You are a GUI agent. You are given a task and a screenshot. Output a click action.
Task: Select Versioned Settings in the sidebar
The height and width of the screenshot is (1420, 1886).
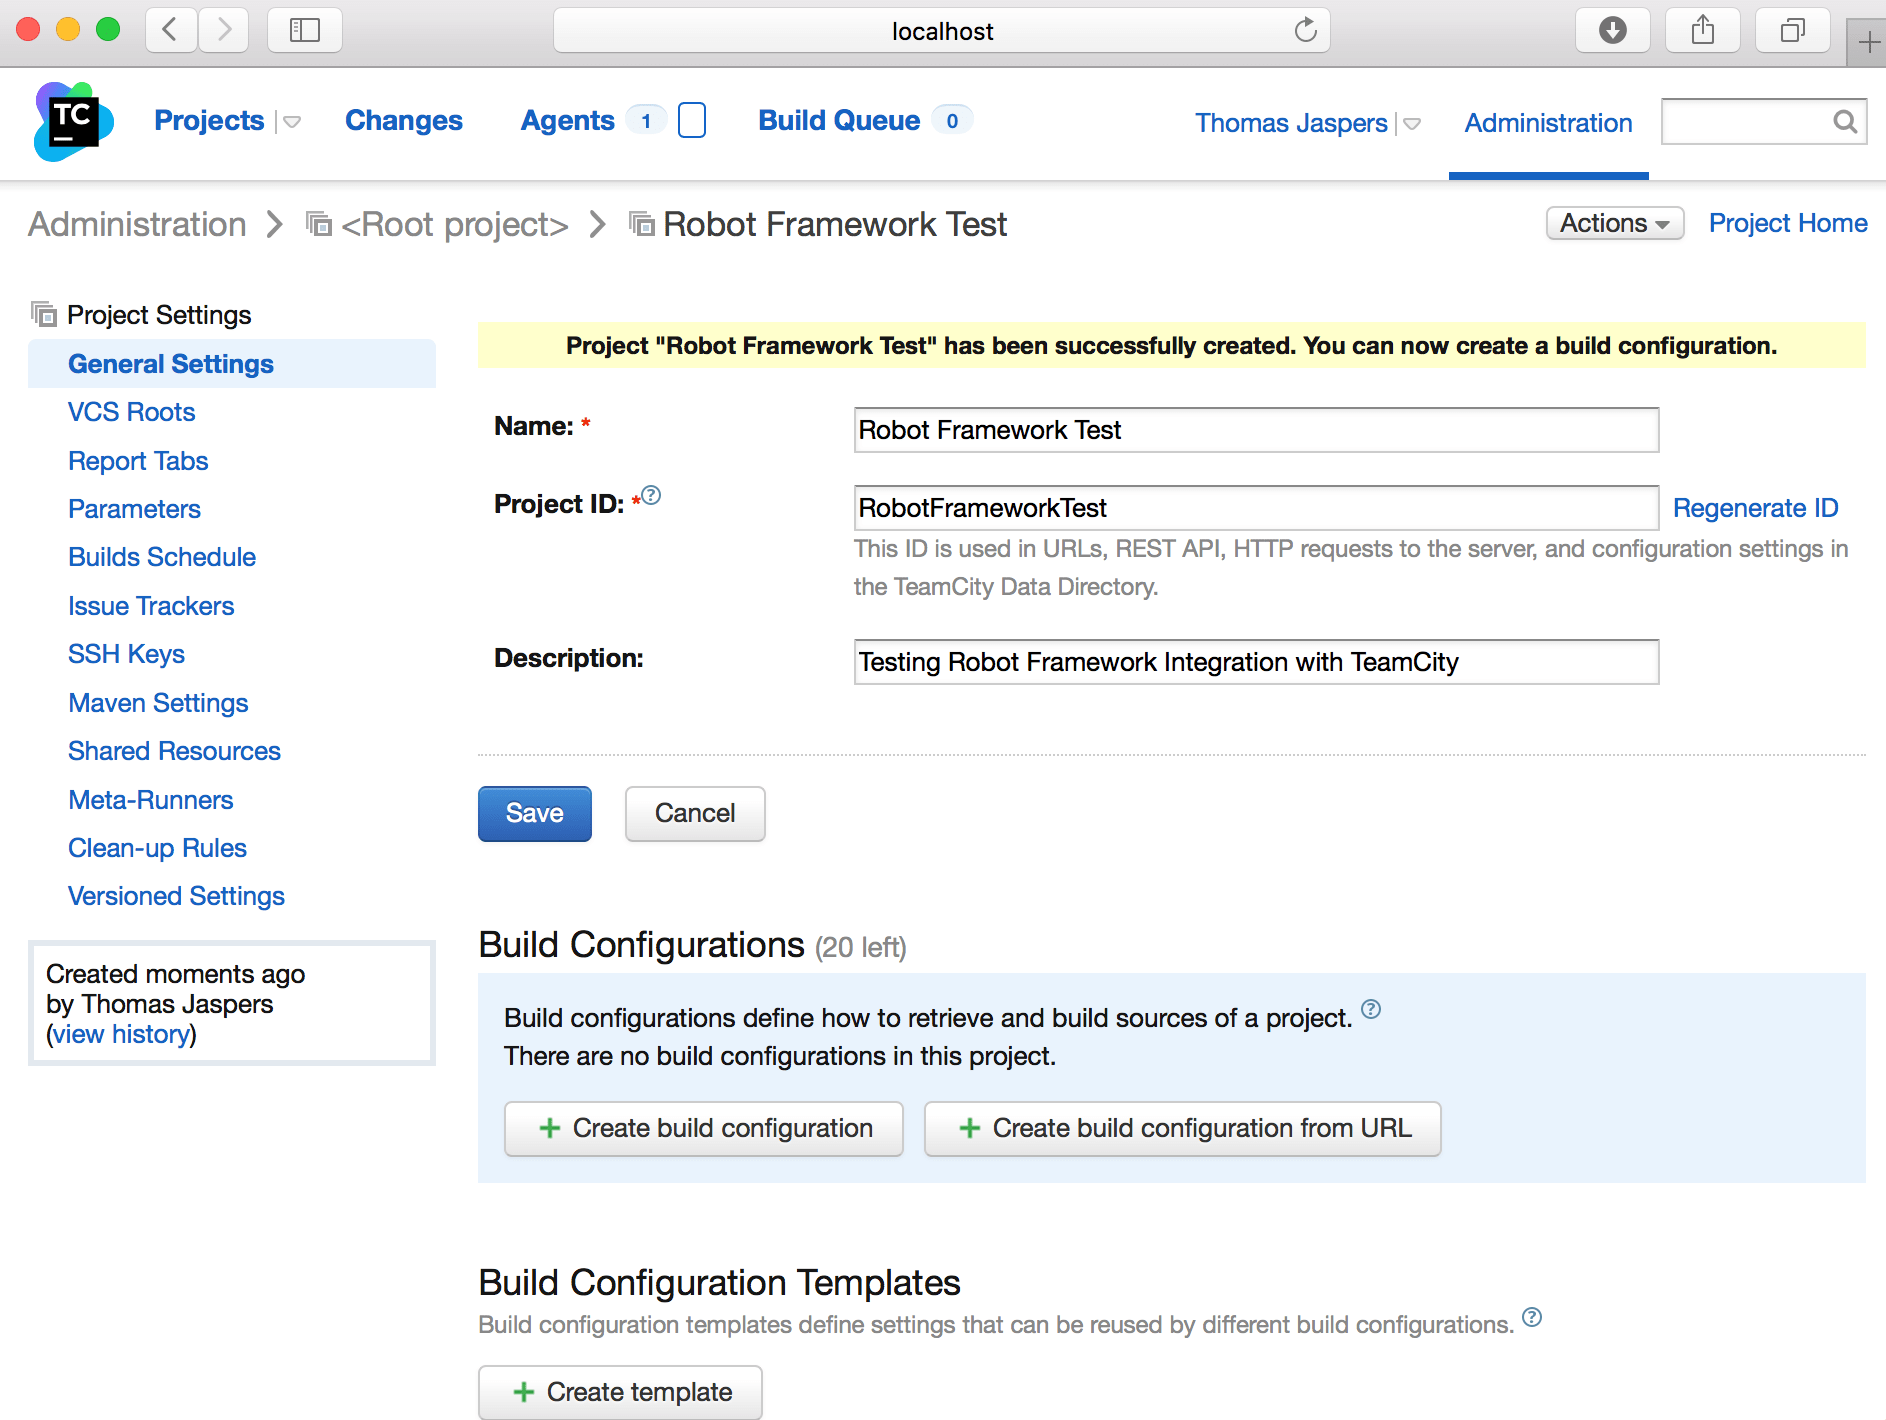(176, 896)
